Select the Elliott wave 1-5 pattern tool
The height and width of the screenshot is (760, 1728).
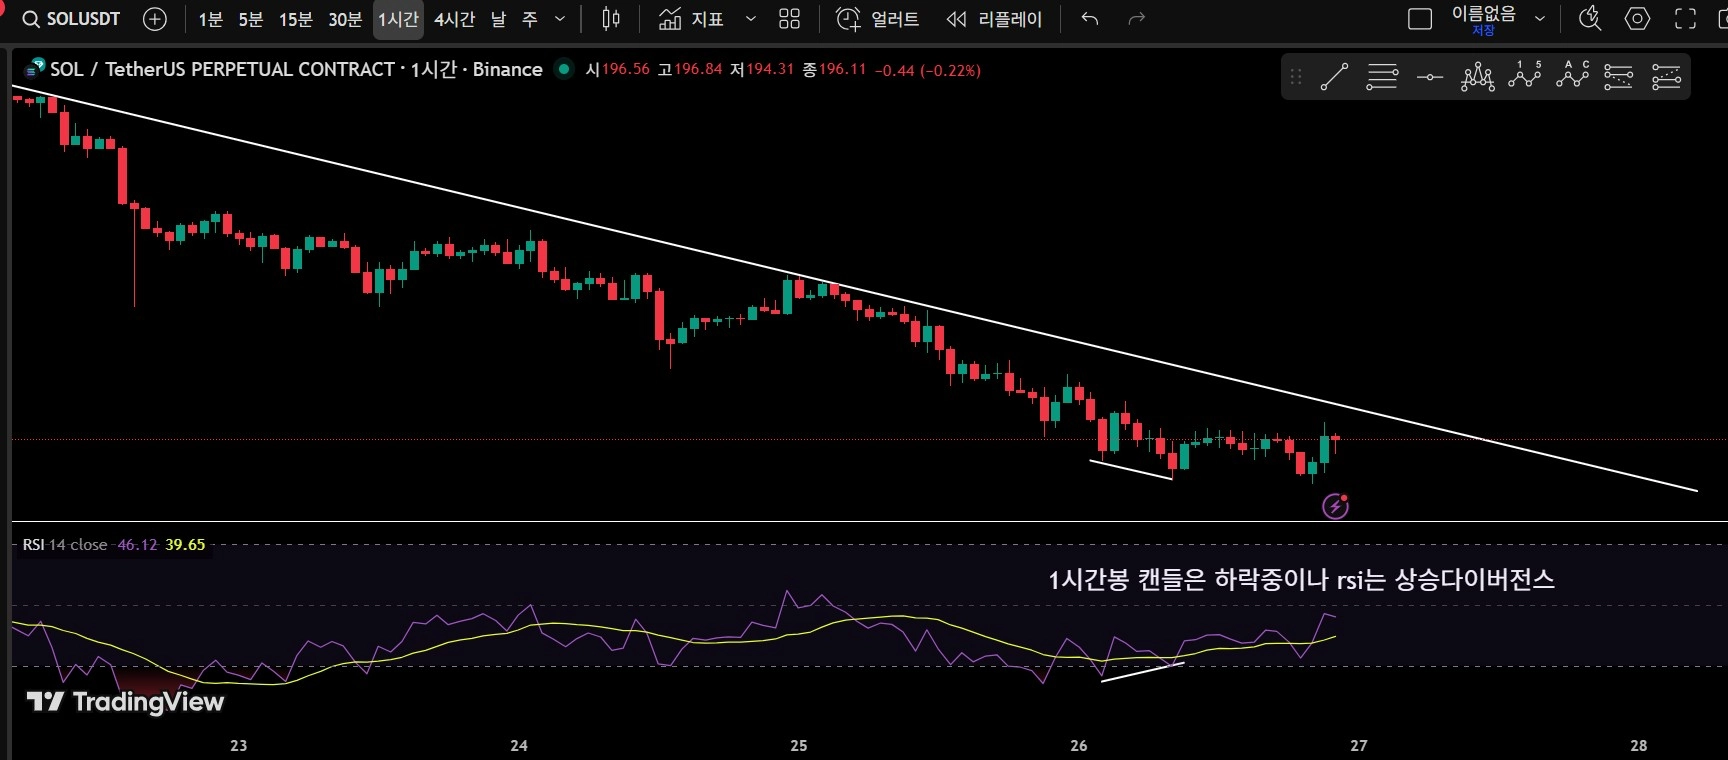pos(1525,75)
